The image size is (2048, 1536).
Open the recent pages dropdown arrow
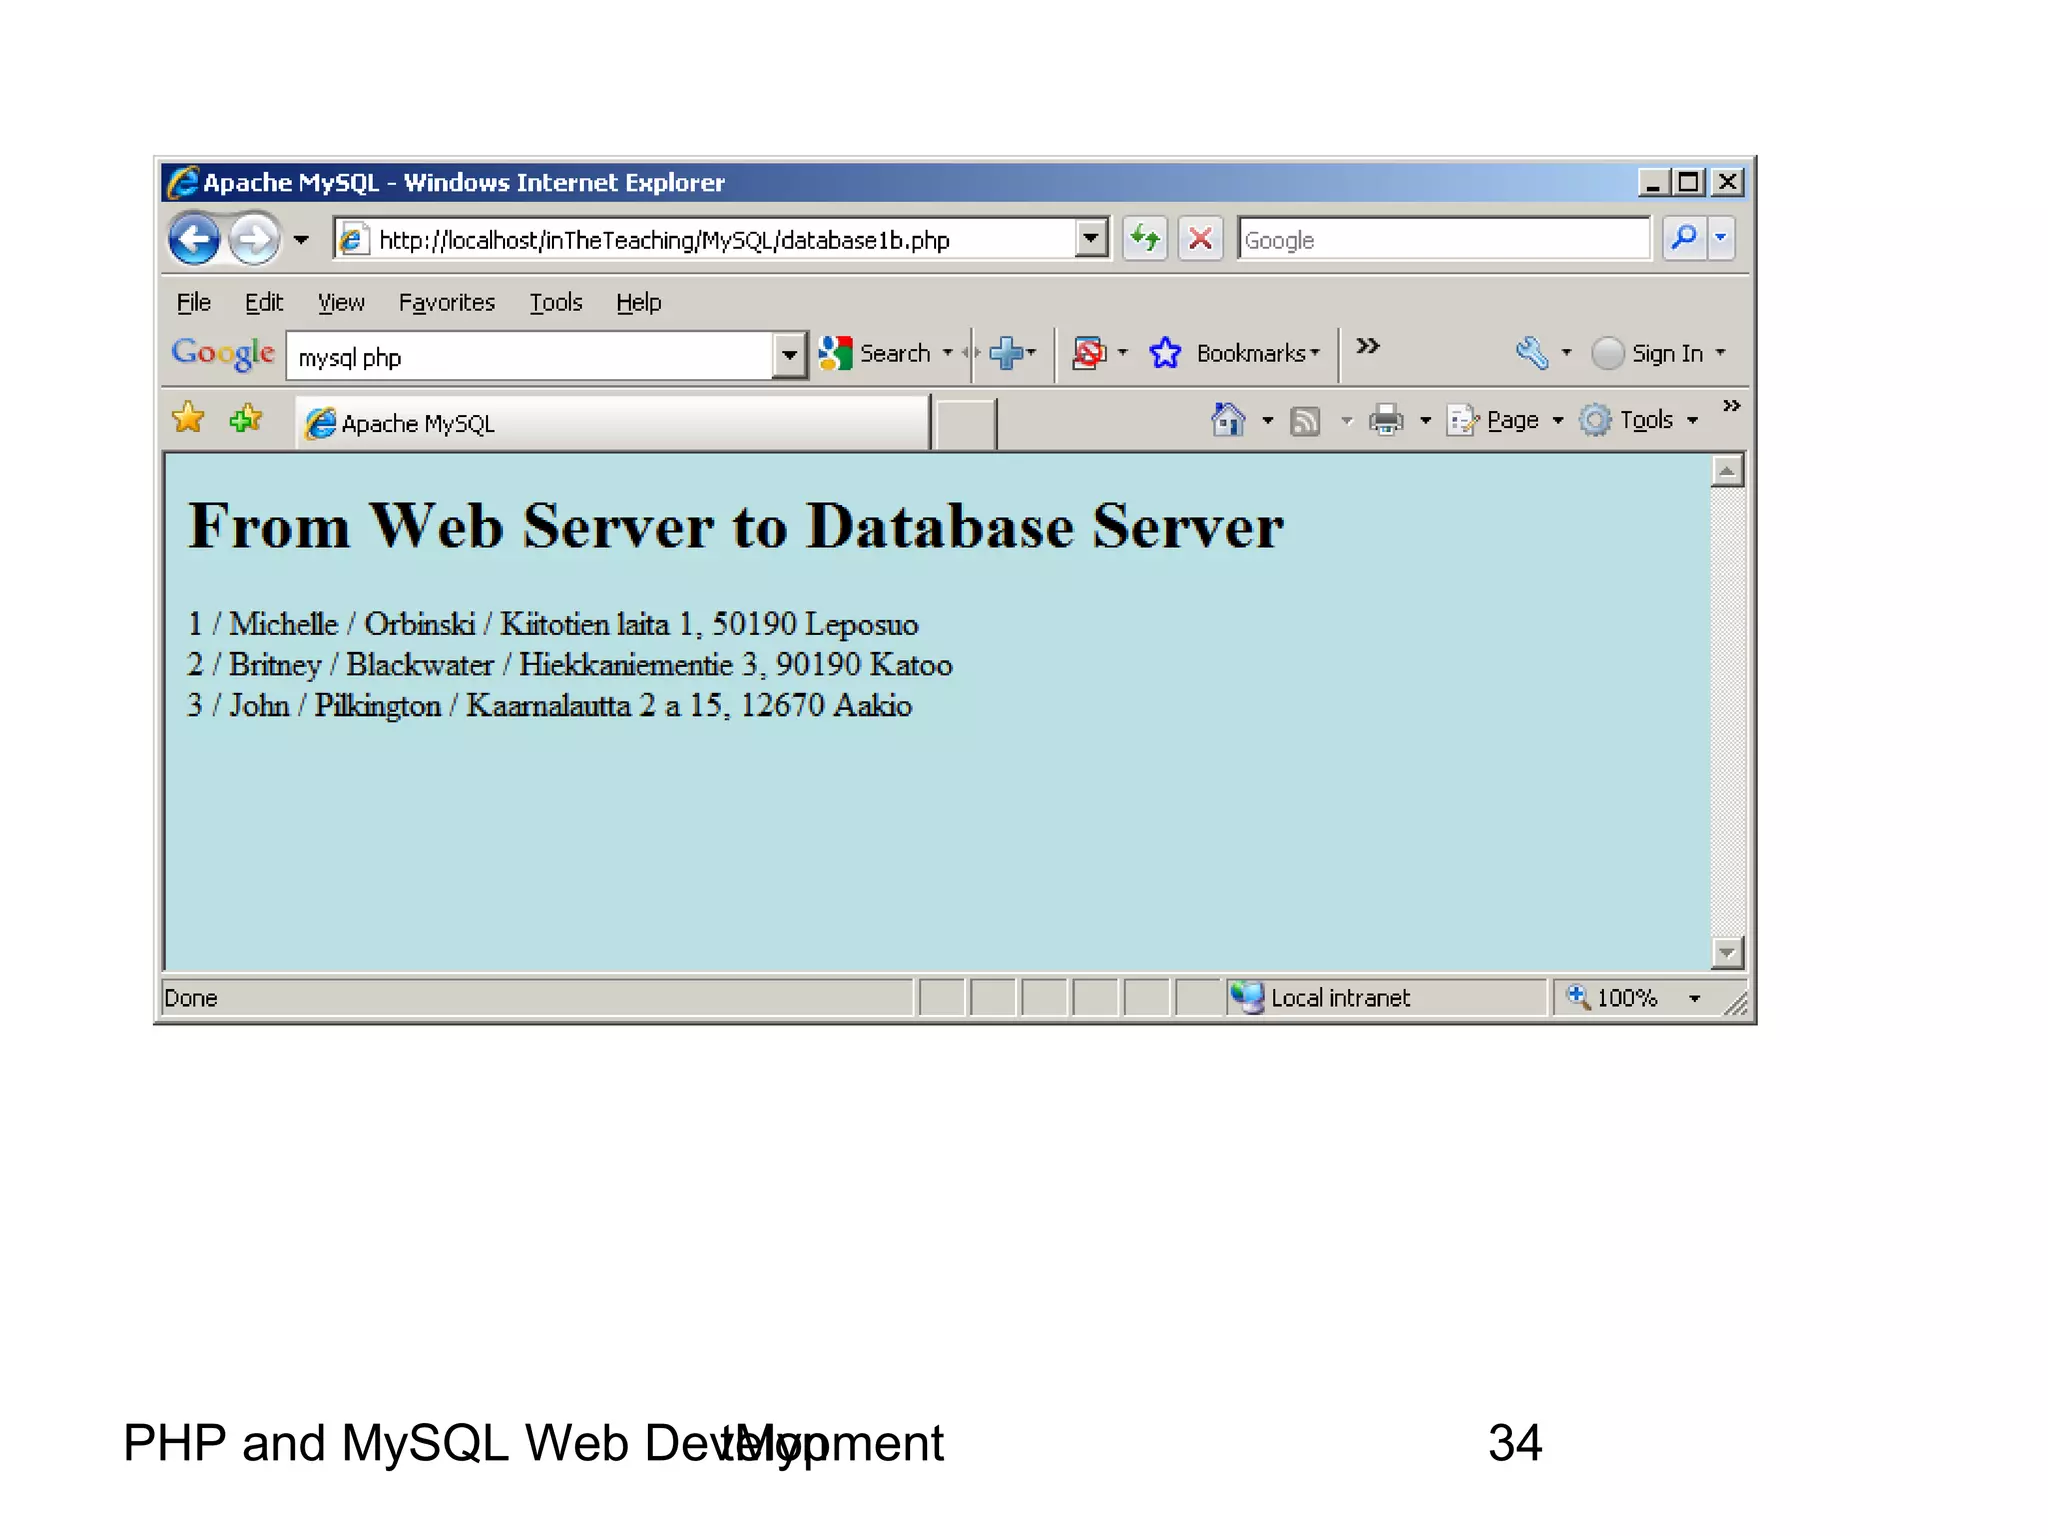[301, 240]
